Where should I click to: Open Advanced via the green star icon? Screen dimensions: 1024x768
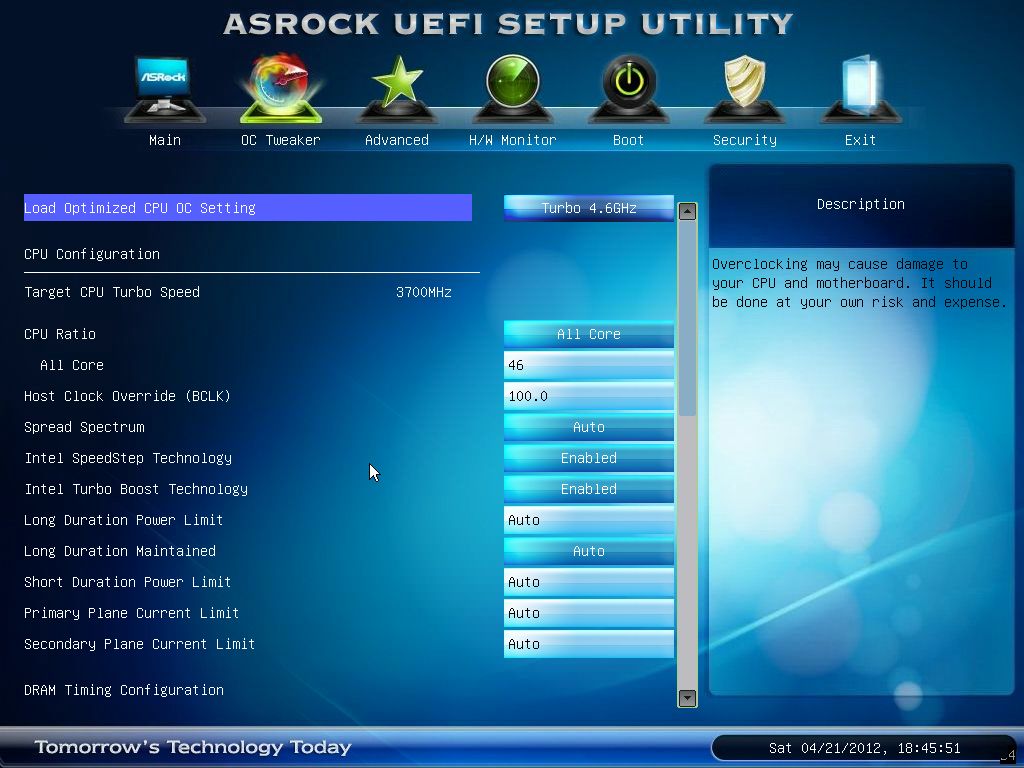point(396,89)
